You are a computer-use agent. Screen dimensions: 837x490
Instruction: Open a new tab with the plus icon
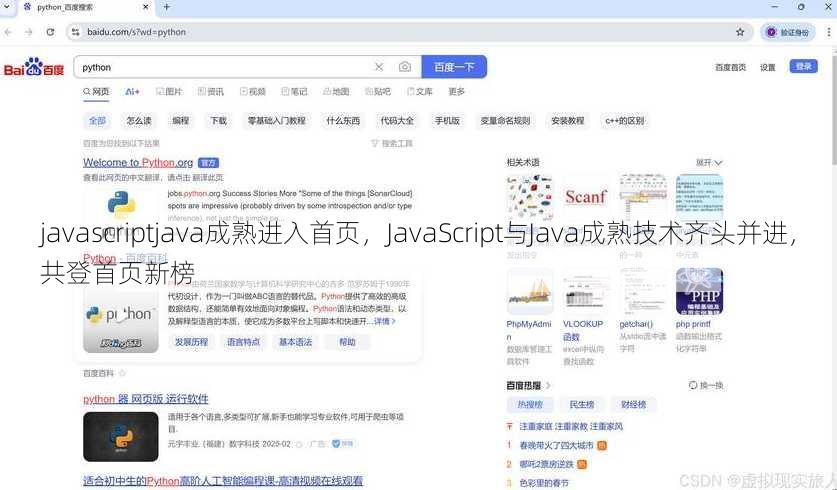click(x=167, y=7)
